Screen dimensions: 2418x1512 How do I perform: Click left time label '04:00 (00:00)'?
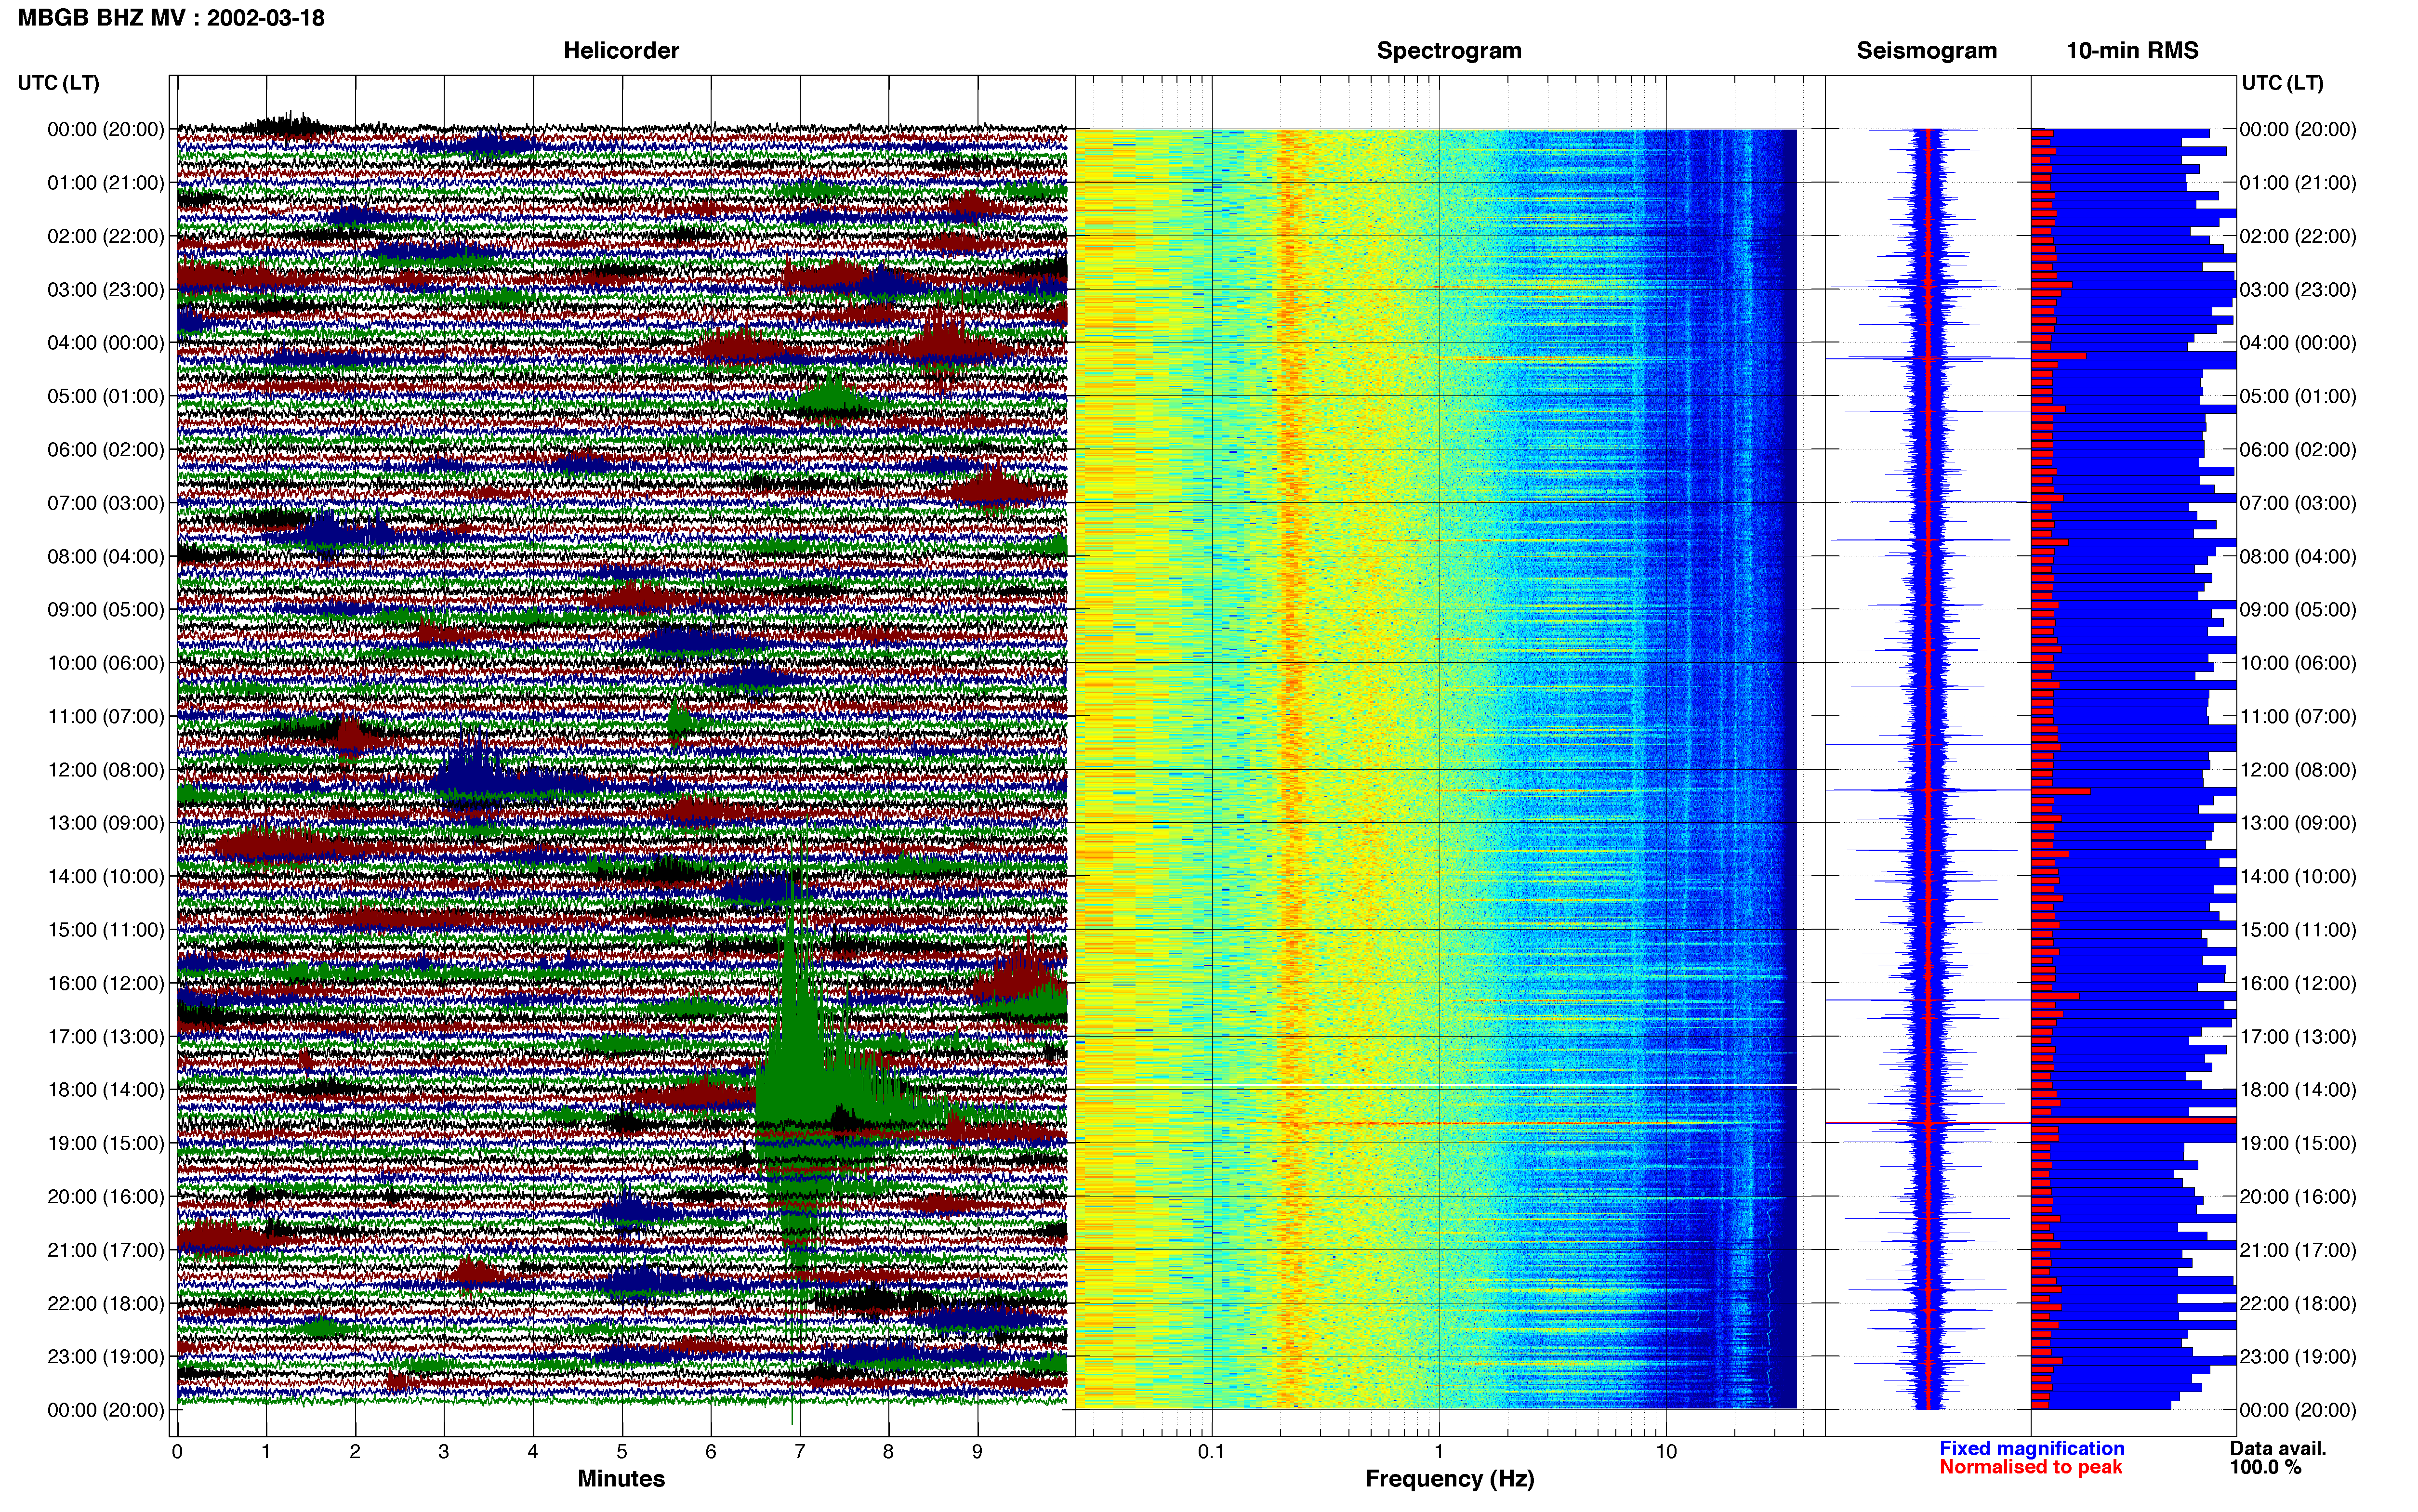106,343
